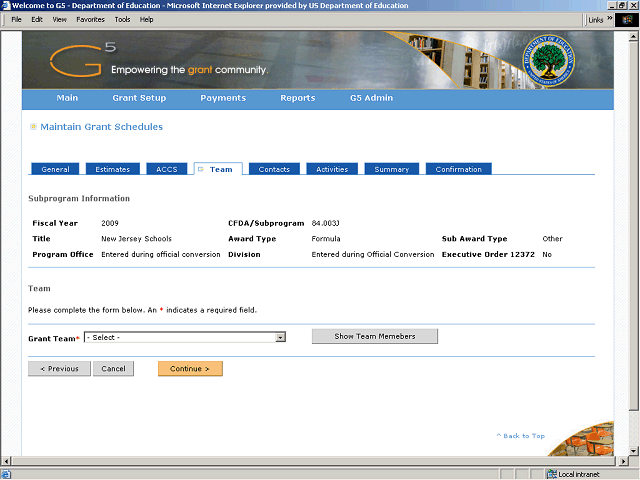This screenshot has width=640, height=480.
Task: Click the Links toolbar label
Action: [x=596, y=20]
